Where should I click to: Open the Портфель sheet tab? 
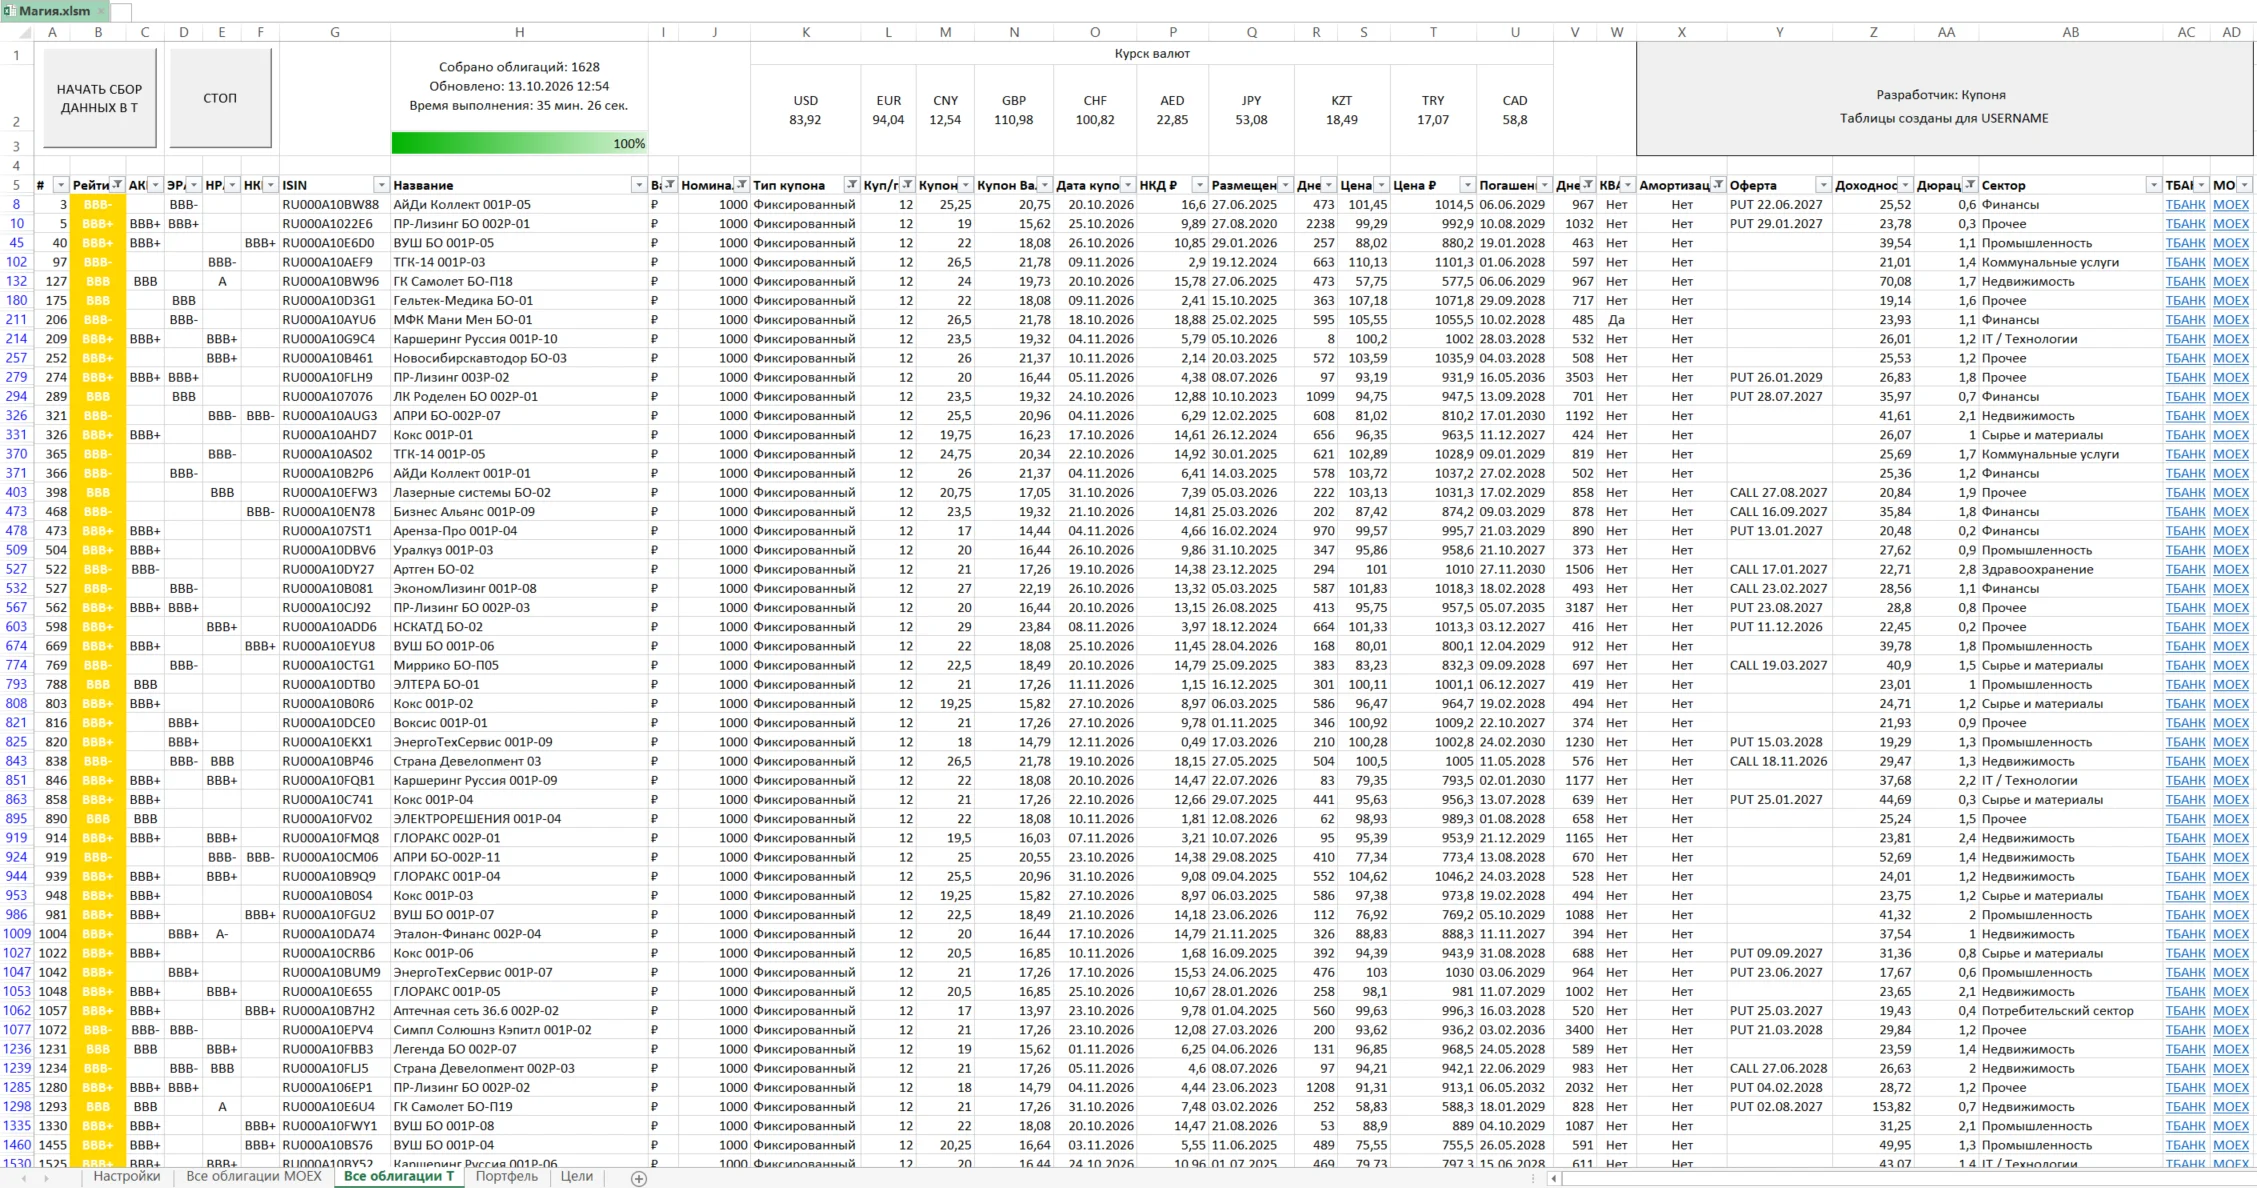(x=506, y=1177)
